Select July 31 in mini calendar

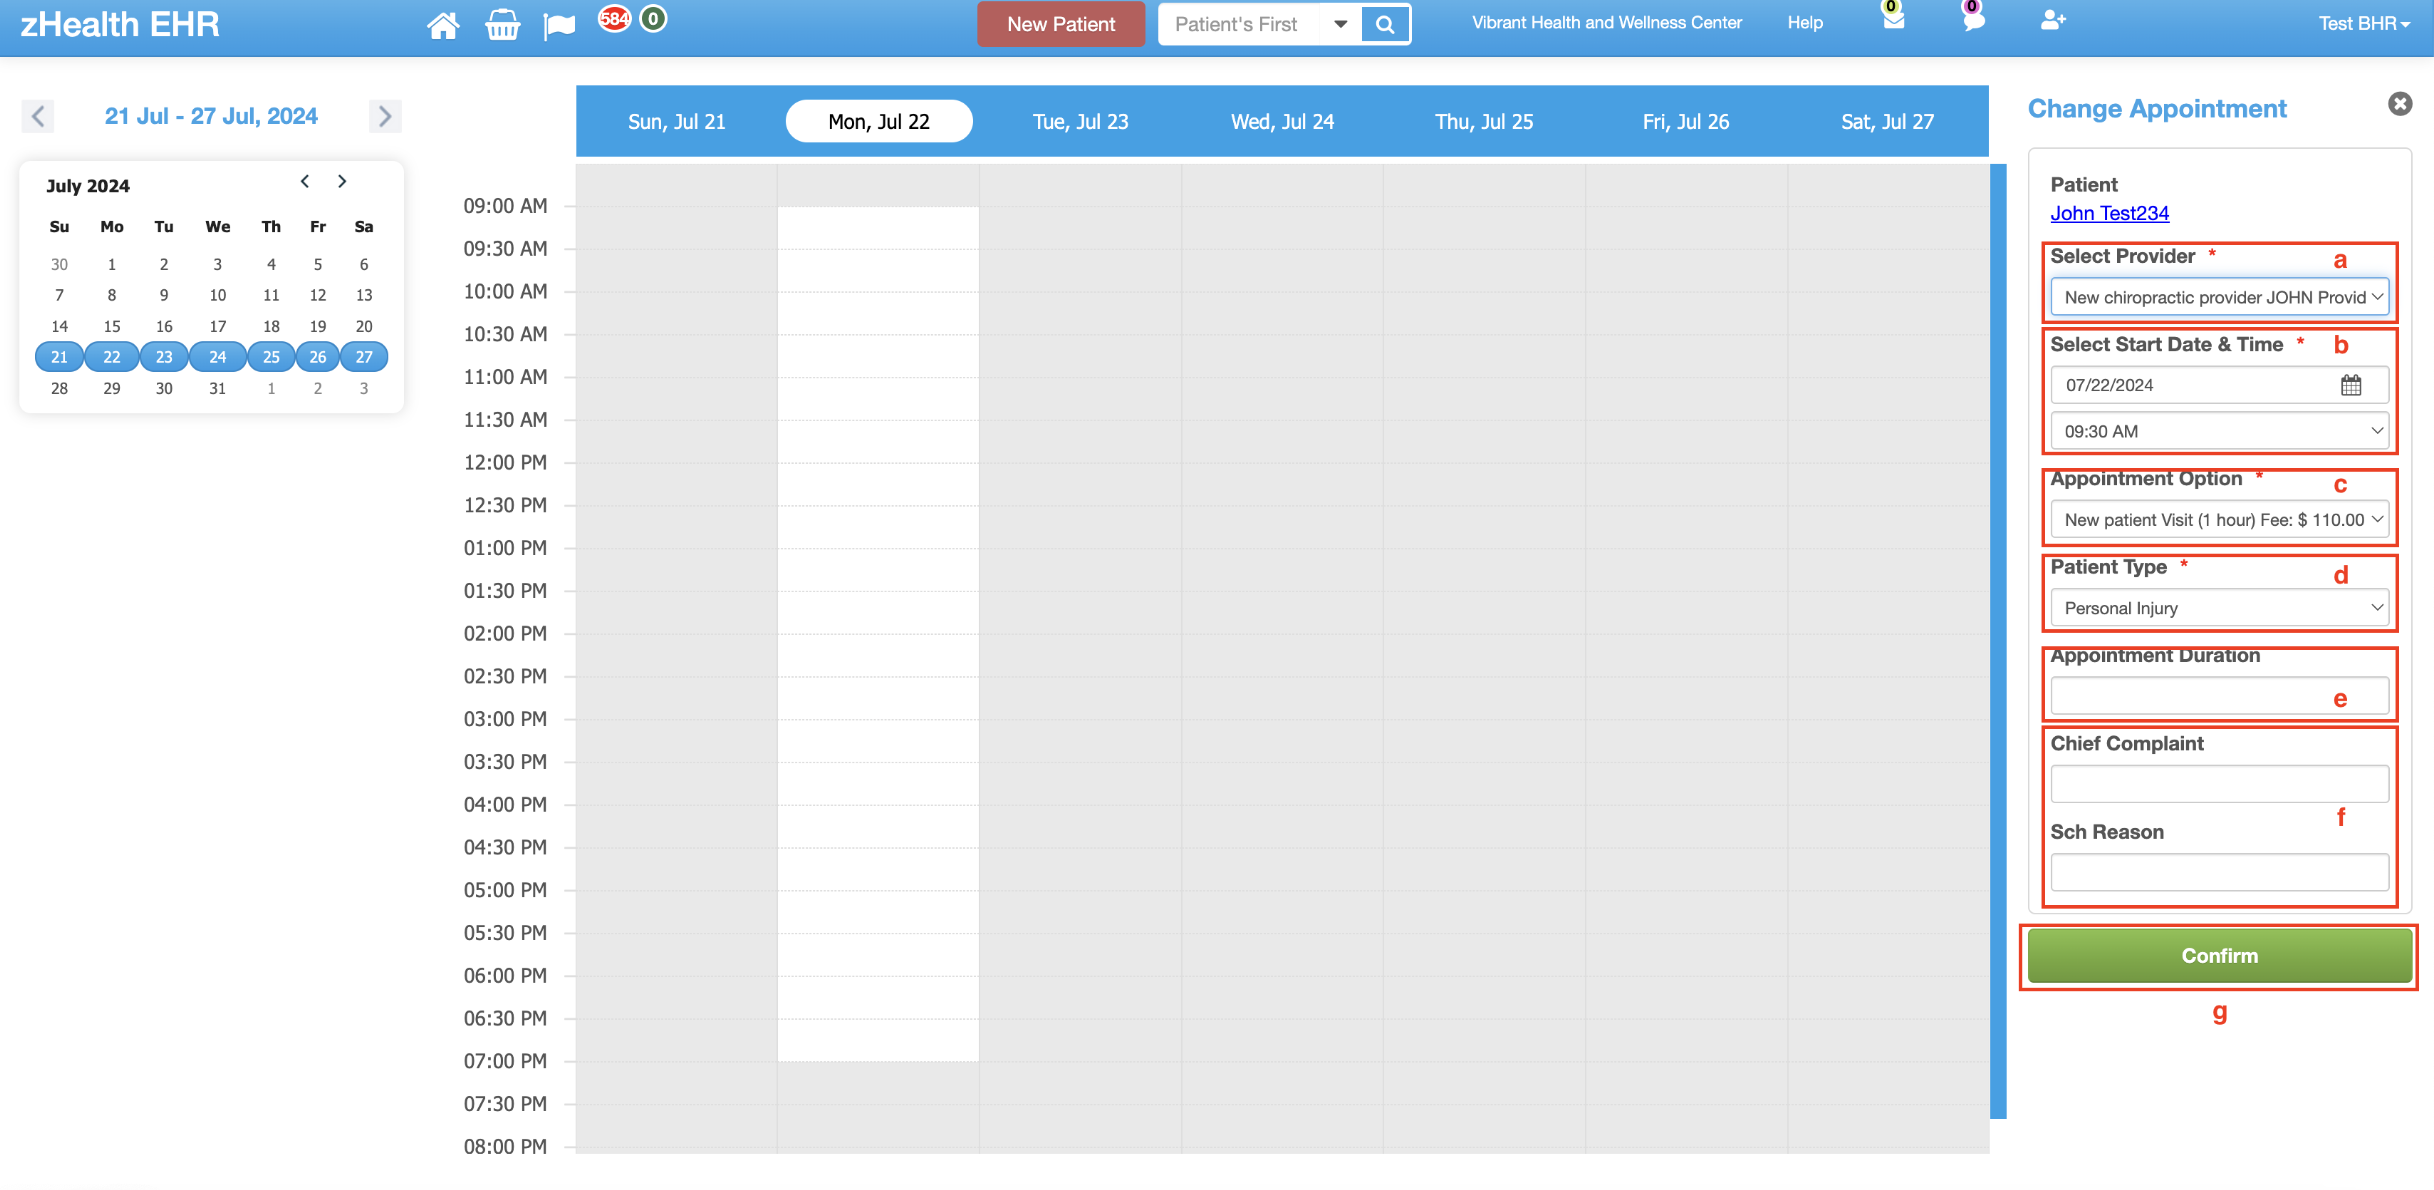point(217,388)
